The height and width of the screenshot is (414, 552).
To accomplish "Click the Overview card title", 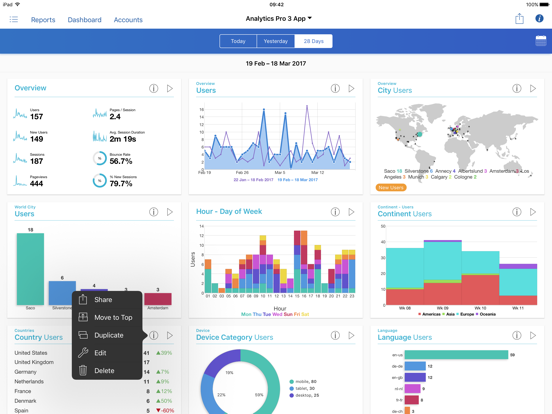I will pyautogui.click(x=30, y=88).
